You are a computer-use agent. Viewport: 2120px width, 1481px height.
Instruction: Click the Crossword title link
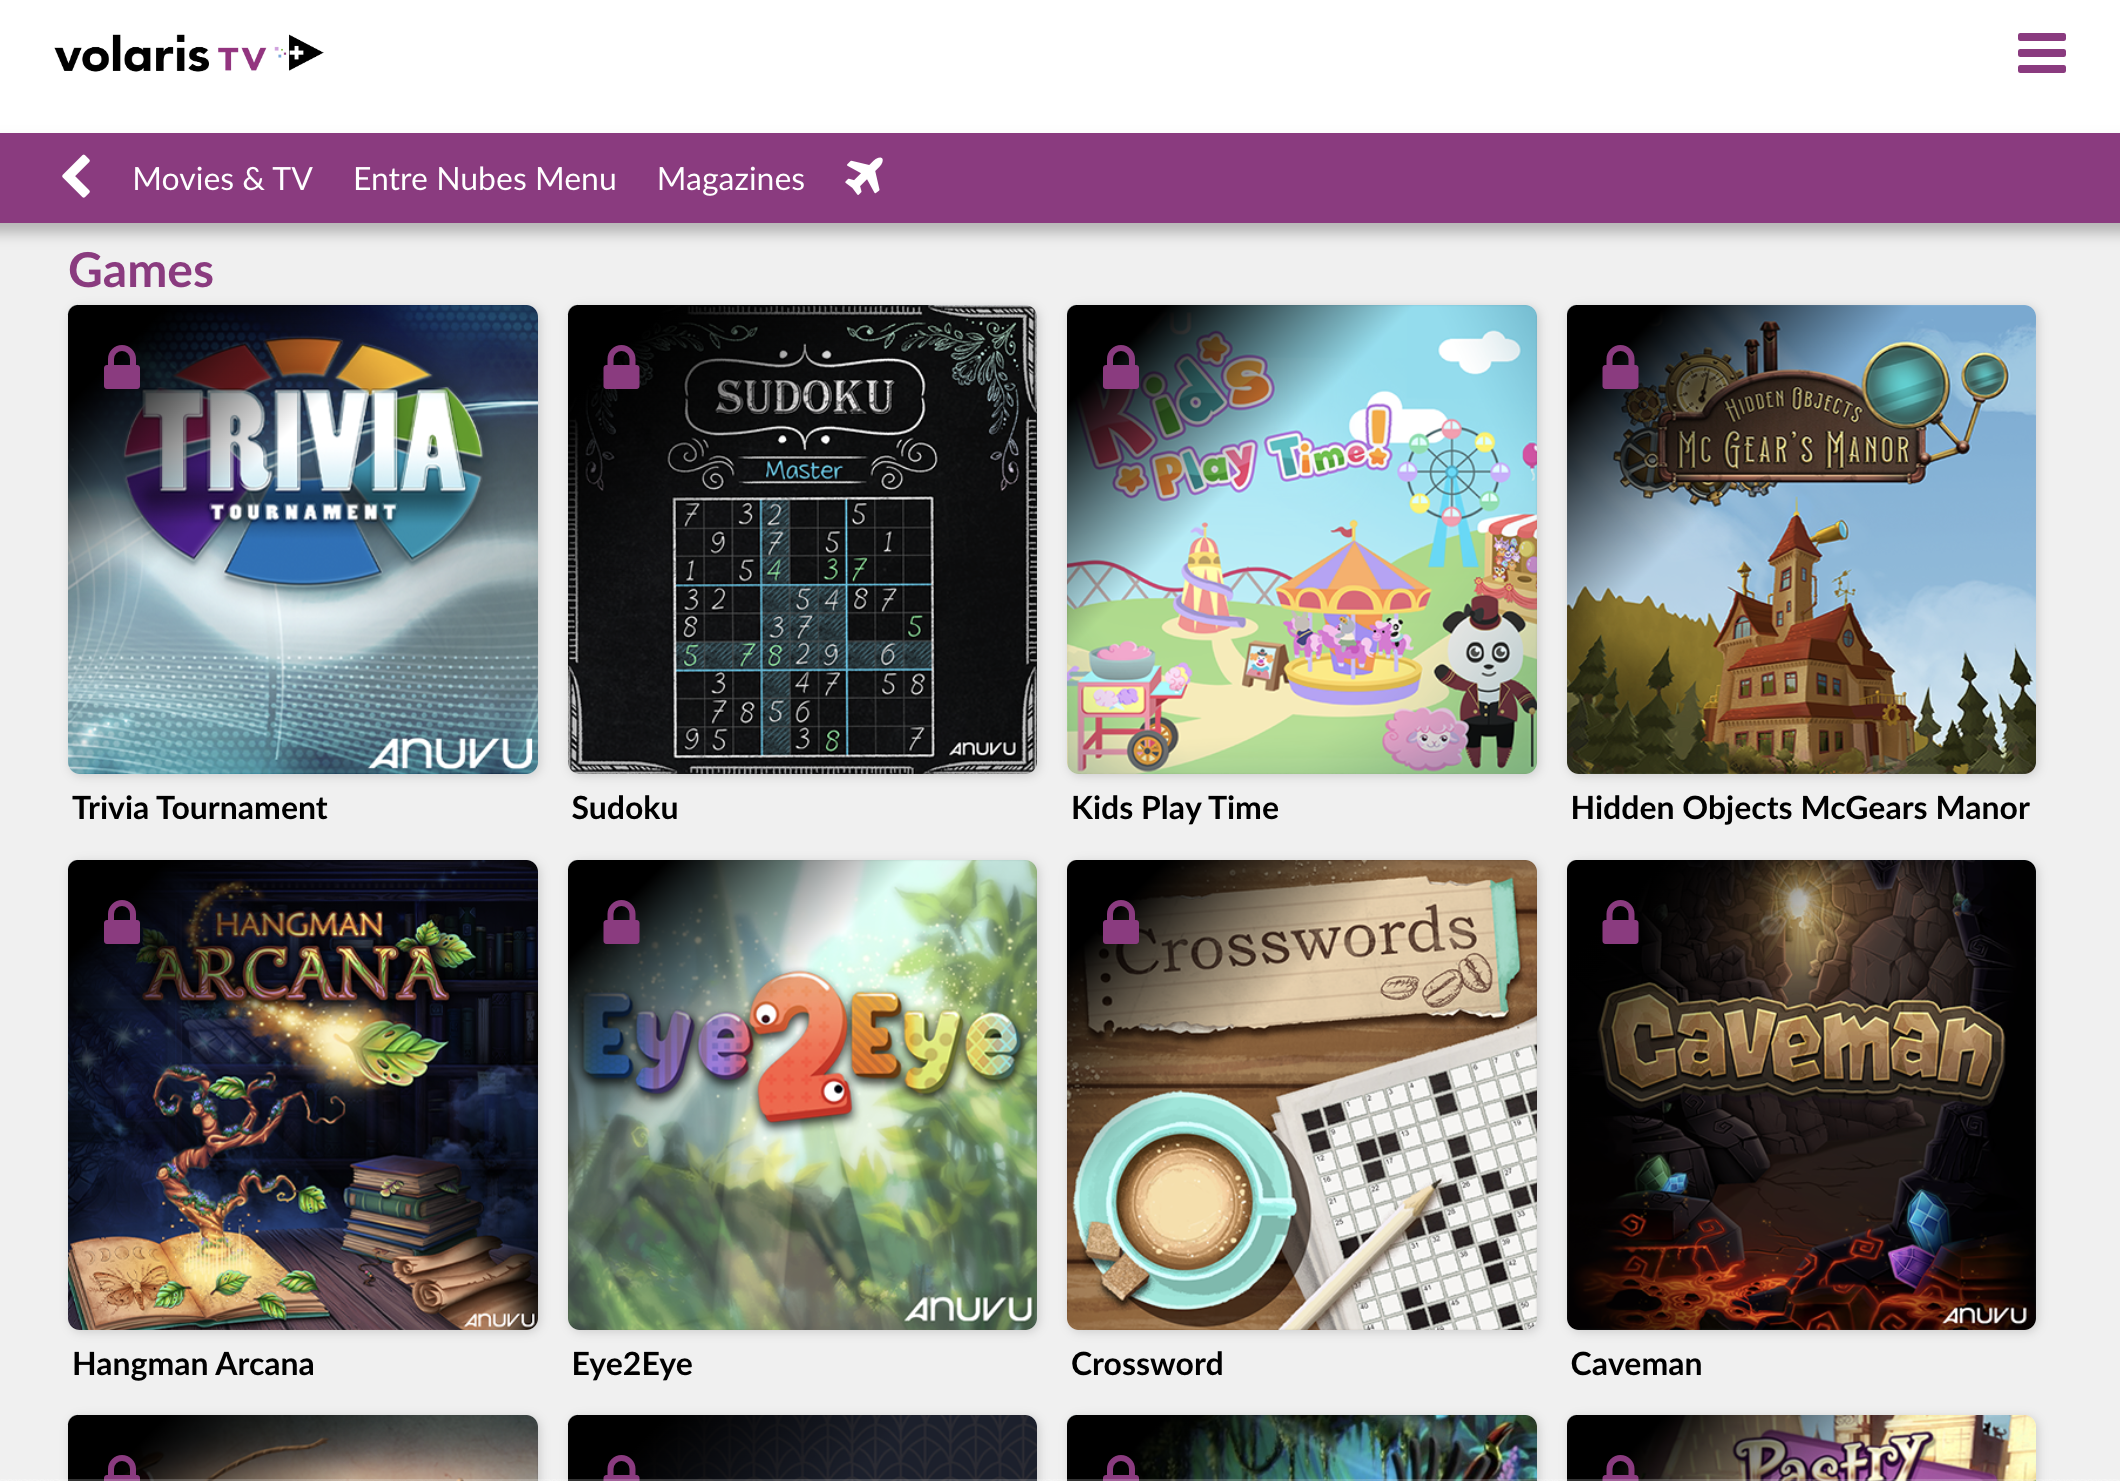tap(1147, 1364)
